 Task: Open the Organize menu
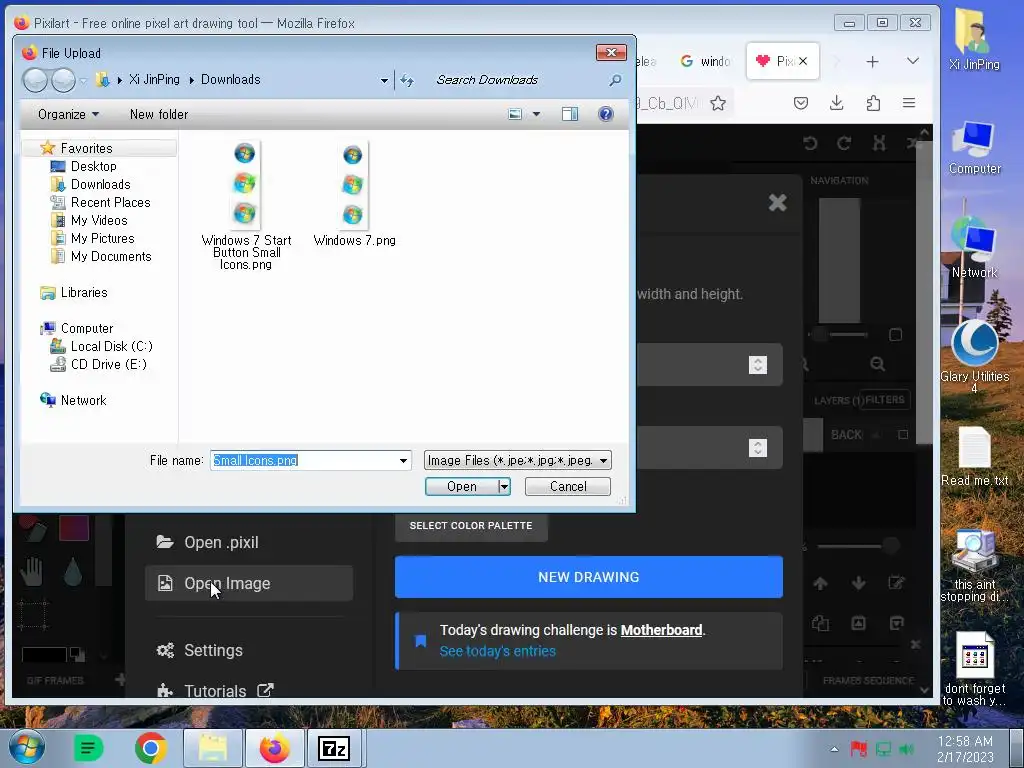coord(68,114)
